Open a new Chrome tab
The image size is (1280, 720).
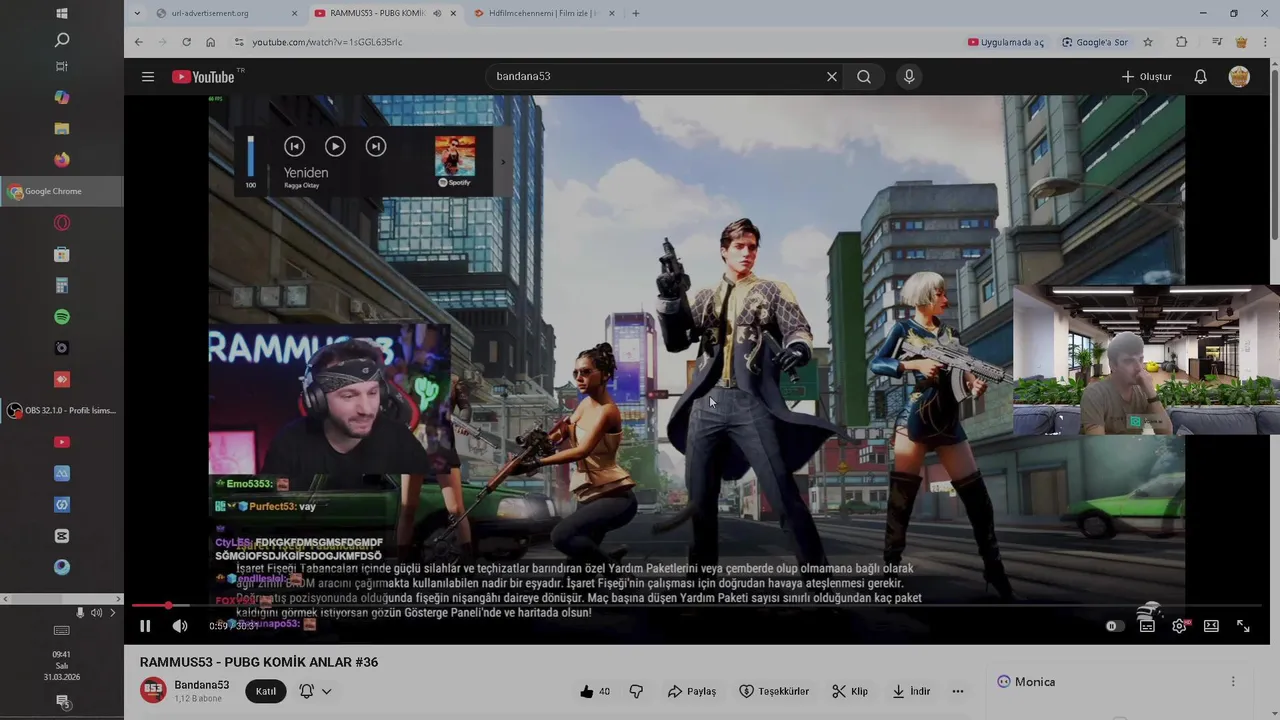635,13
